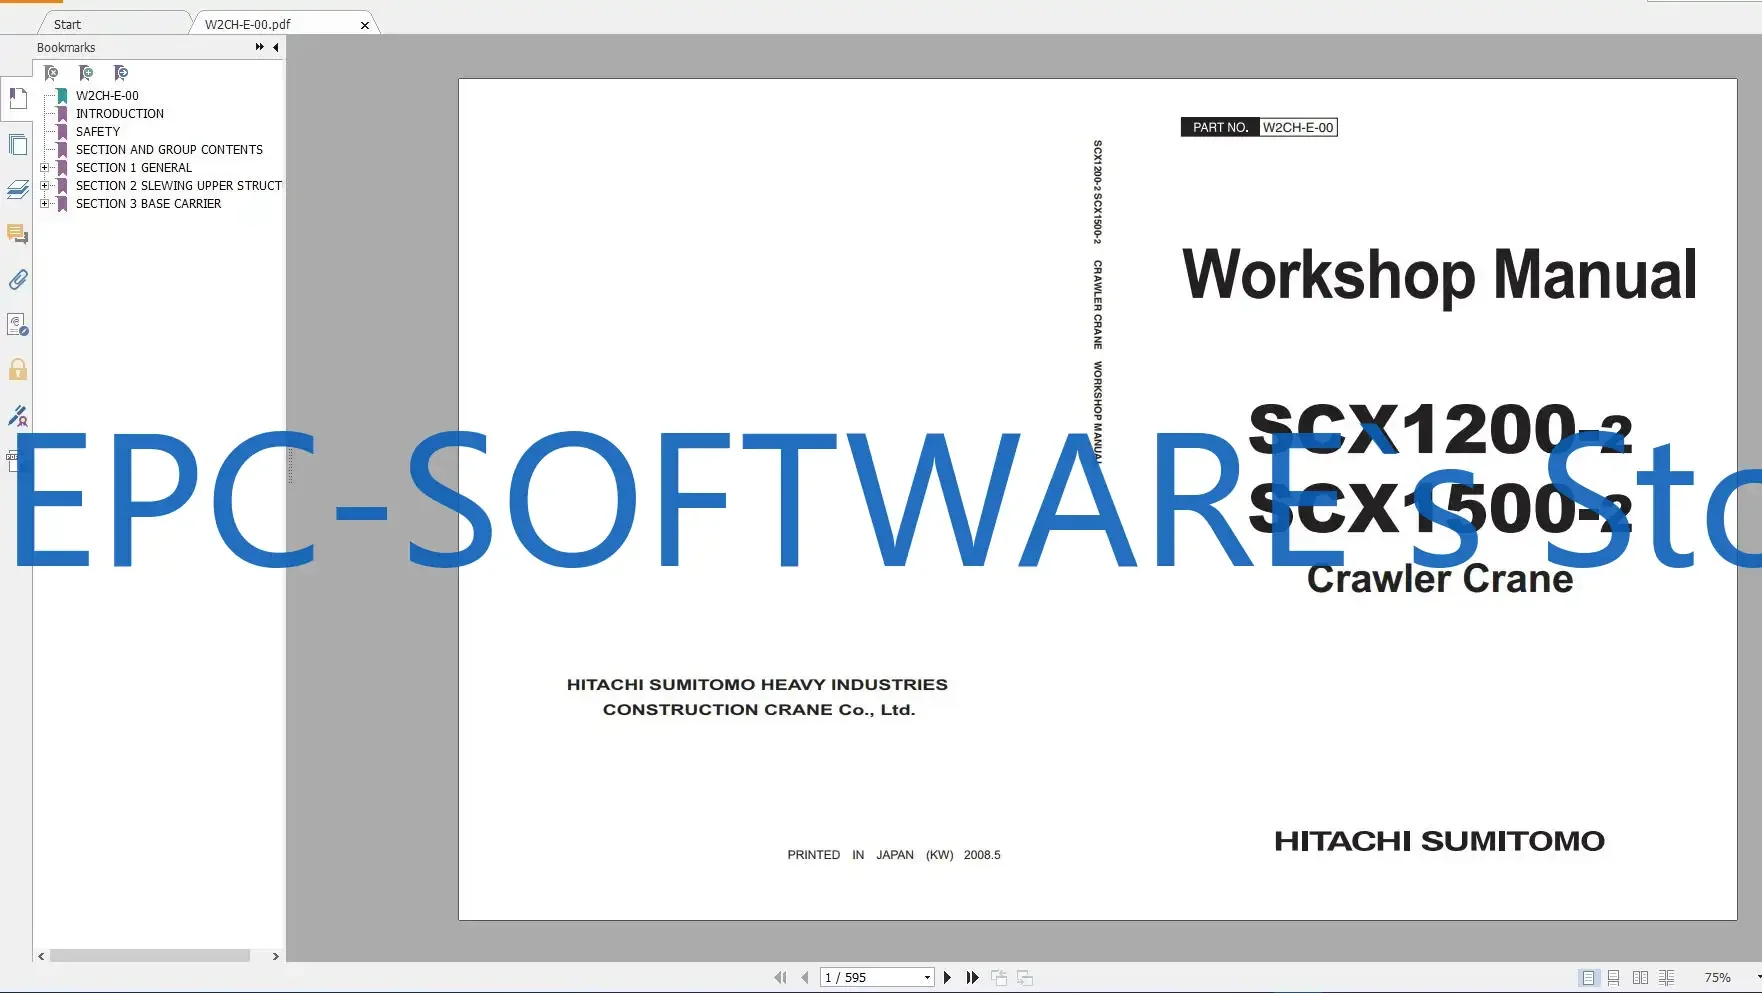Click the HITACHI SUMITOMO logo text
The image size is (1762, 993).
click(x=1440, y=841)
